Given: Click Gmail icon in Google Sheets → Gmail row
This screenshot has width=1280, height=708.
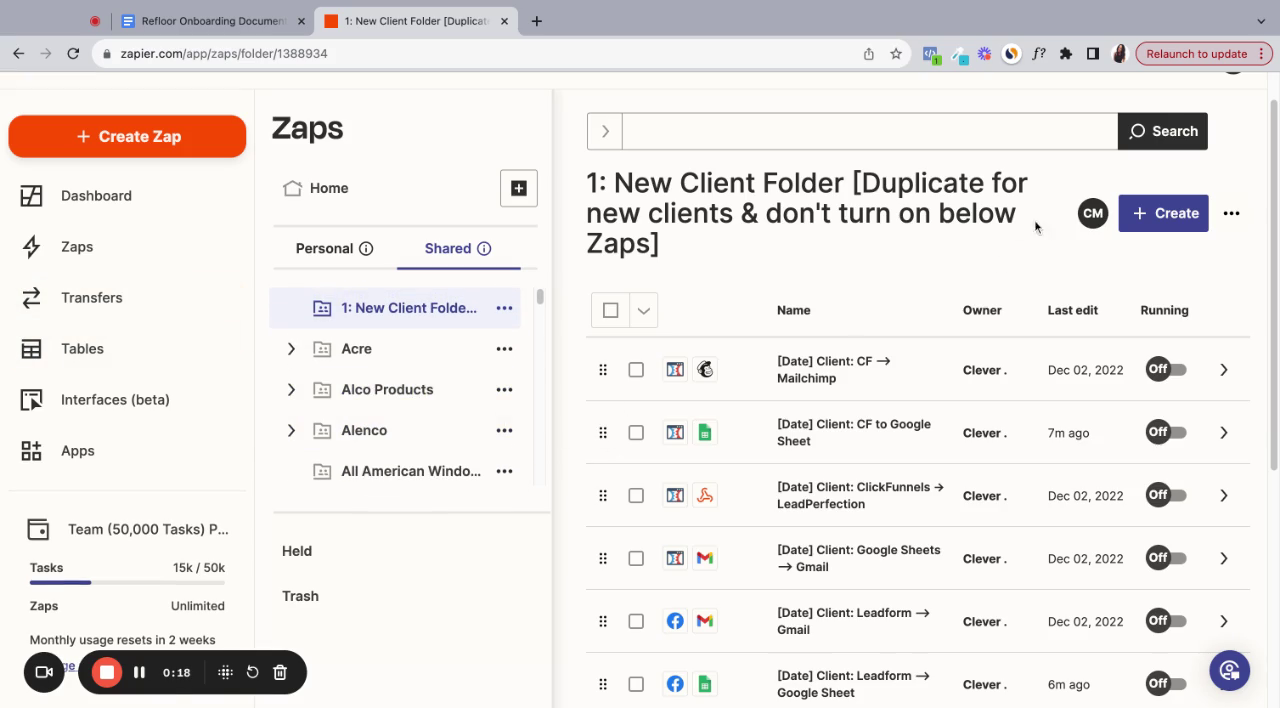Looking at the screenshot, I should point(705,559).
